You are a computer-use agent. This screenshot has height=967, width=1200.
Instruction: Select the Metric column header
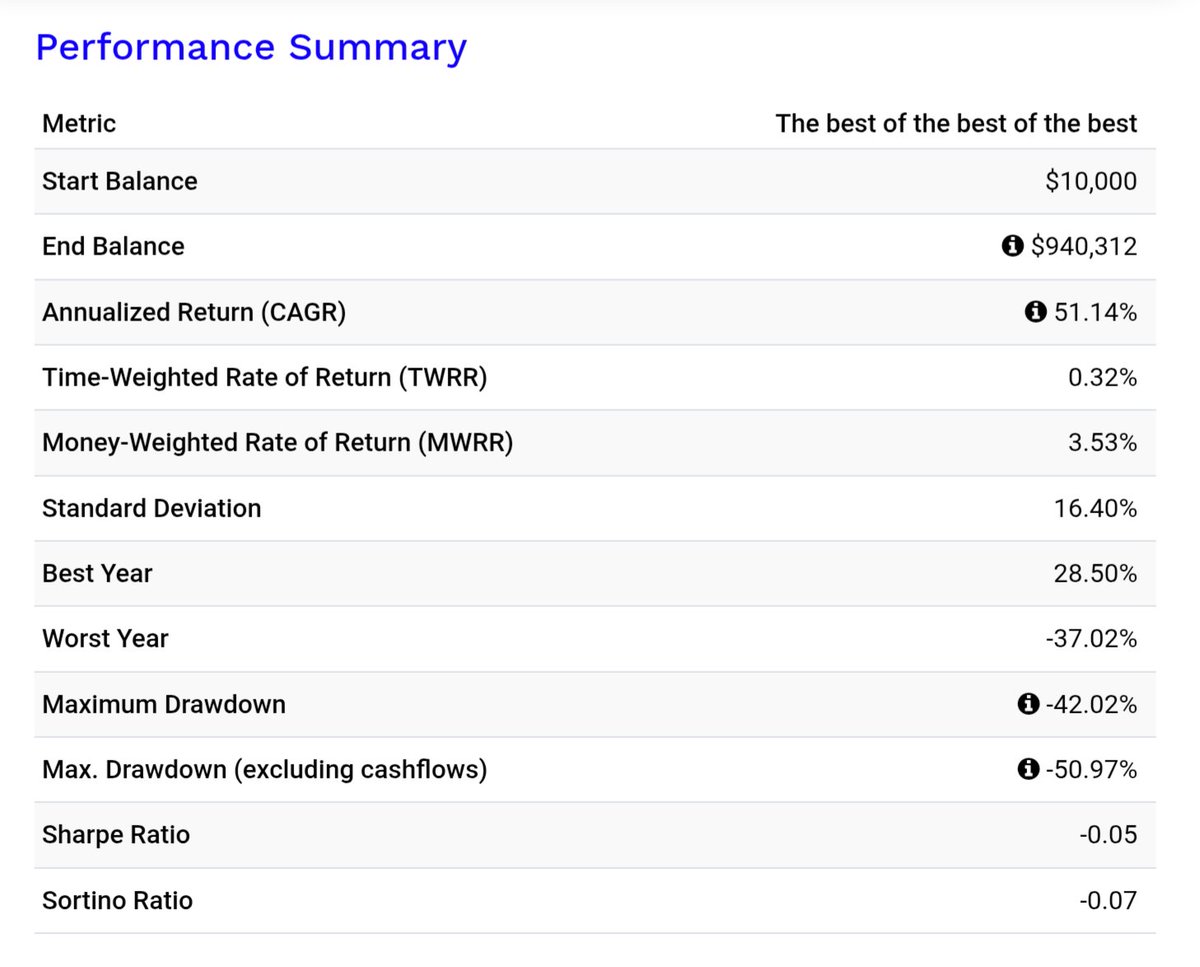[x=79, y=123]
